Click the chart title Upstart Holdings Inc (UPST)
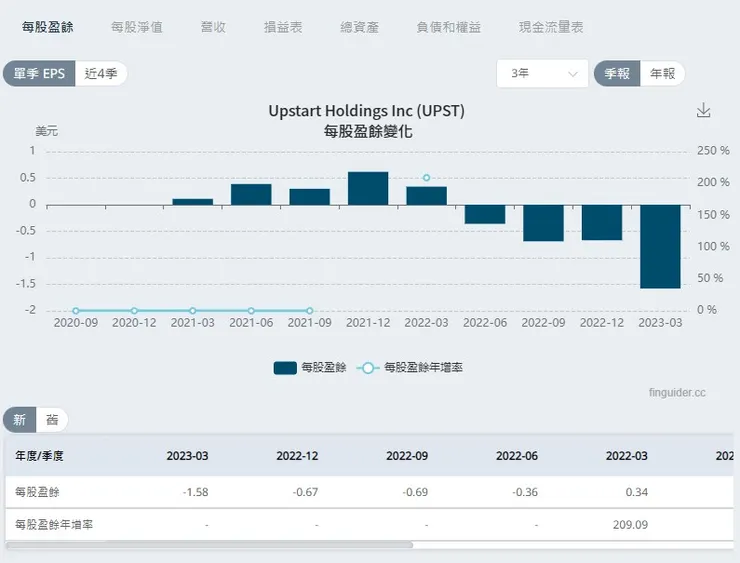This screenshot has width=740, height=563. [367, 111]
